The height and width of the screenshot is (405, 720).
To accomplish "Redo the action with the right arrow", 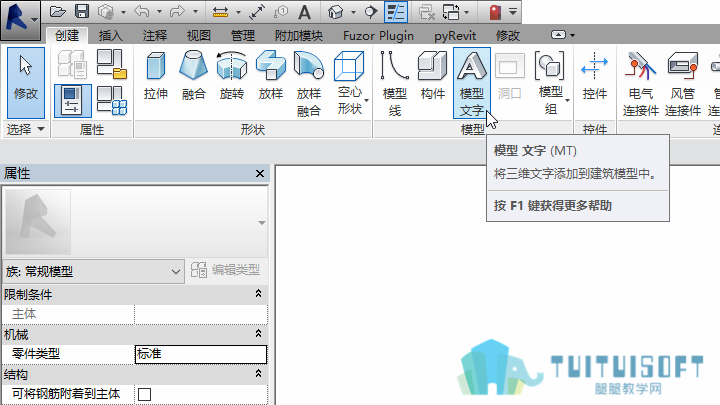I will click(177, 11).
